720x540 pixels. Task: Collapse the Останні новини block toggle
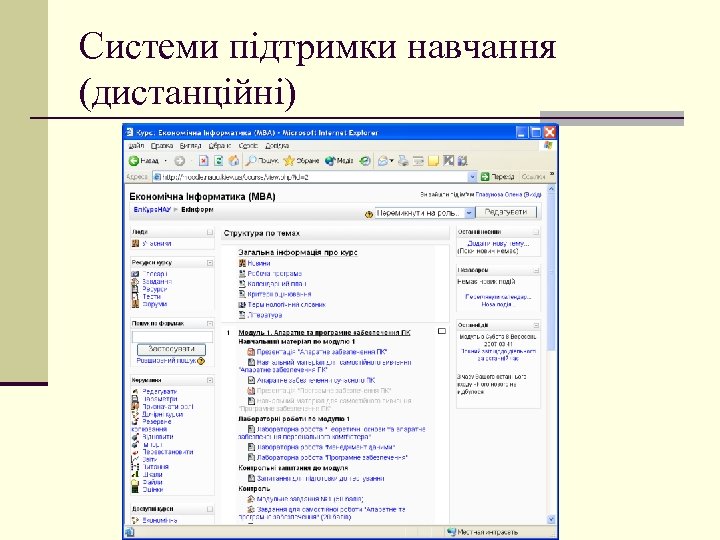point(536,232)
